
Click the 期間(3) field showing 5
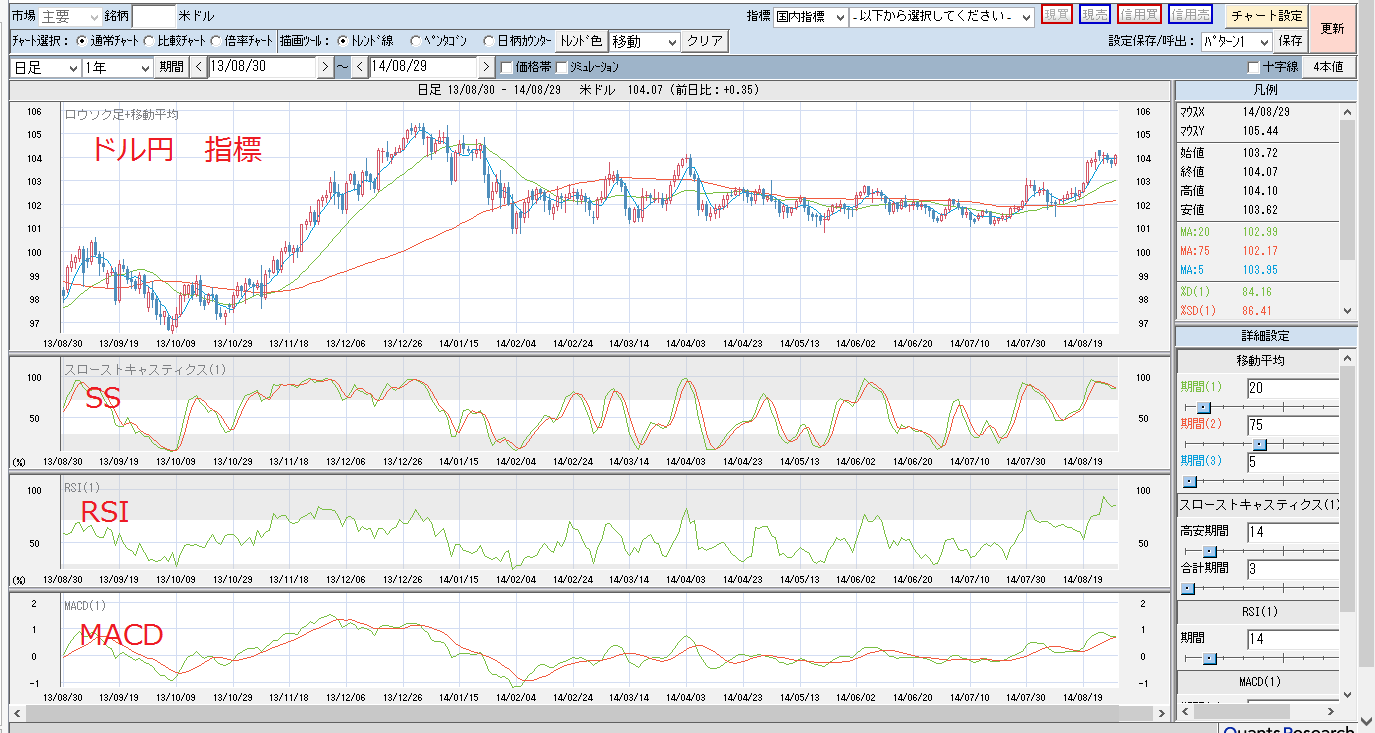[1293, 462]
